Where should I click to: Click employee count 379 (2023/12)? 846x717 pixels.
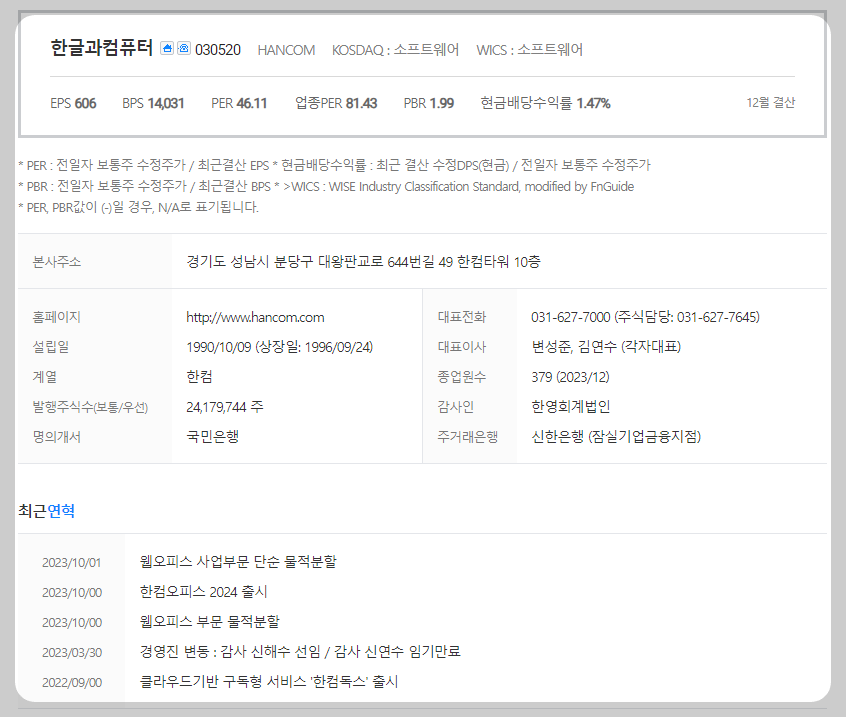coord(570,377)
